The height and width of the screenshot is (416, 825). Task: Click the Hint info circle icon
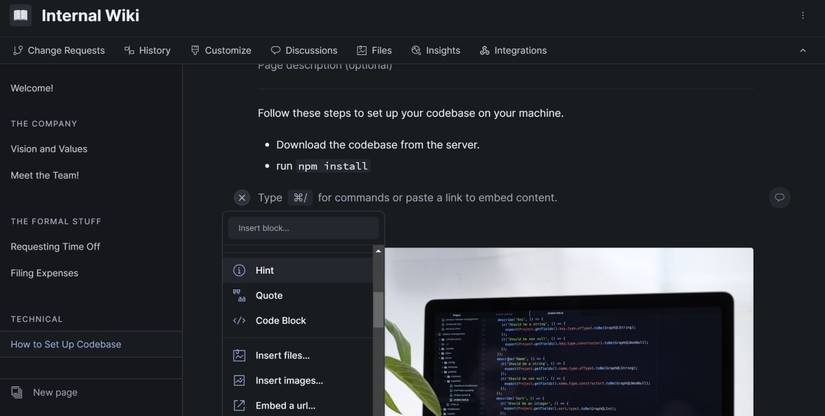[239, 270]
